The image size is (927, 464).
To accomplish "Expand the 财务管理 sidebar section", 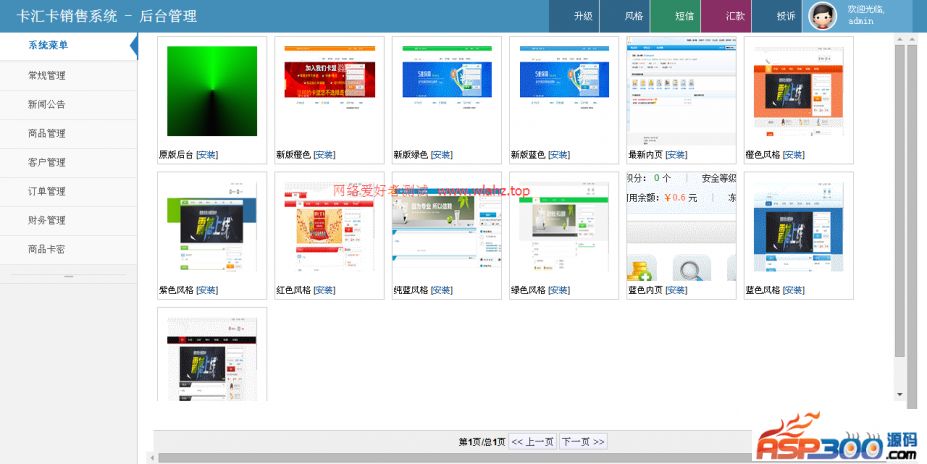I will [x=47, y=220].
